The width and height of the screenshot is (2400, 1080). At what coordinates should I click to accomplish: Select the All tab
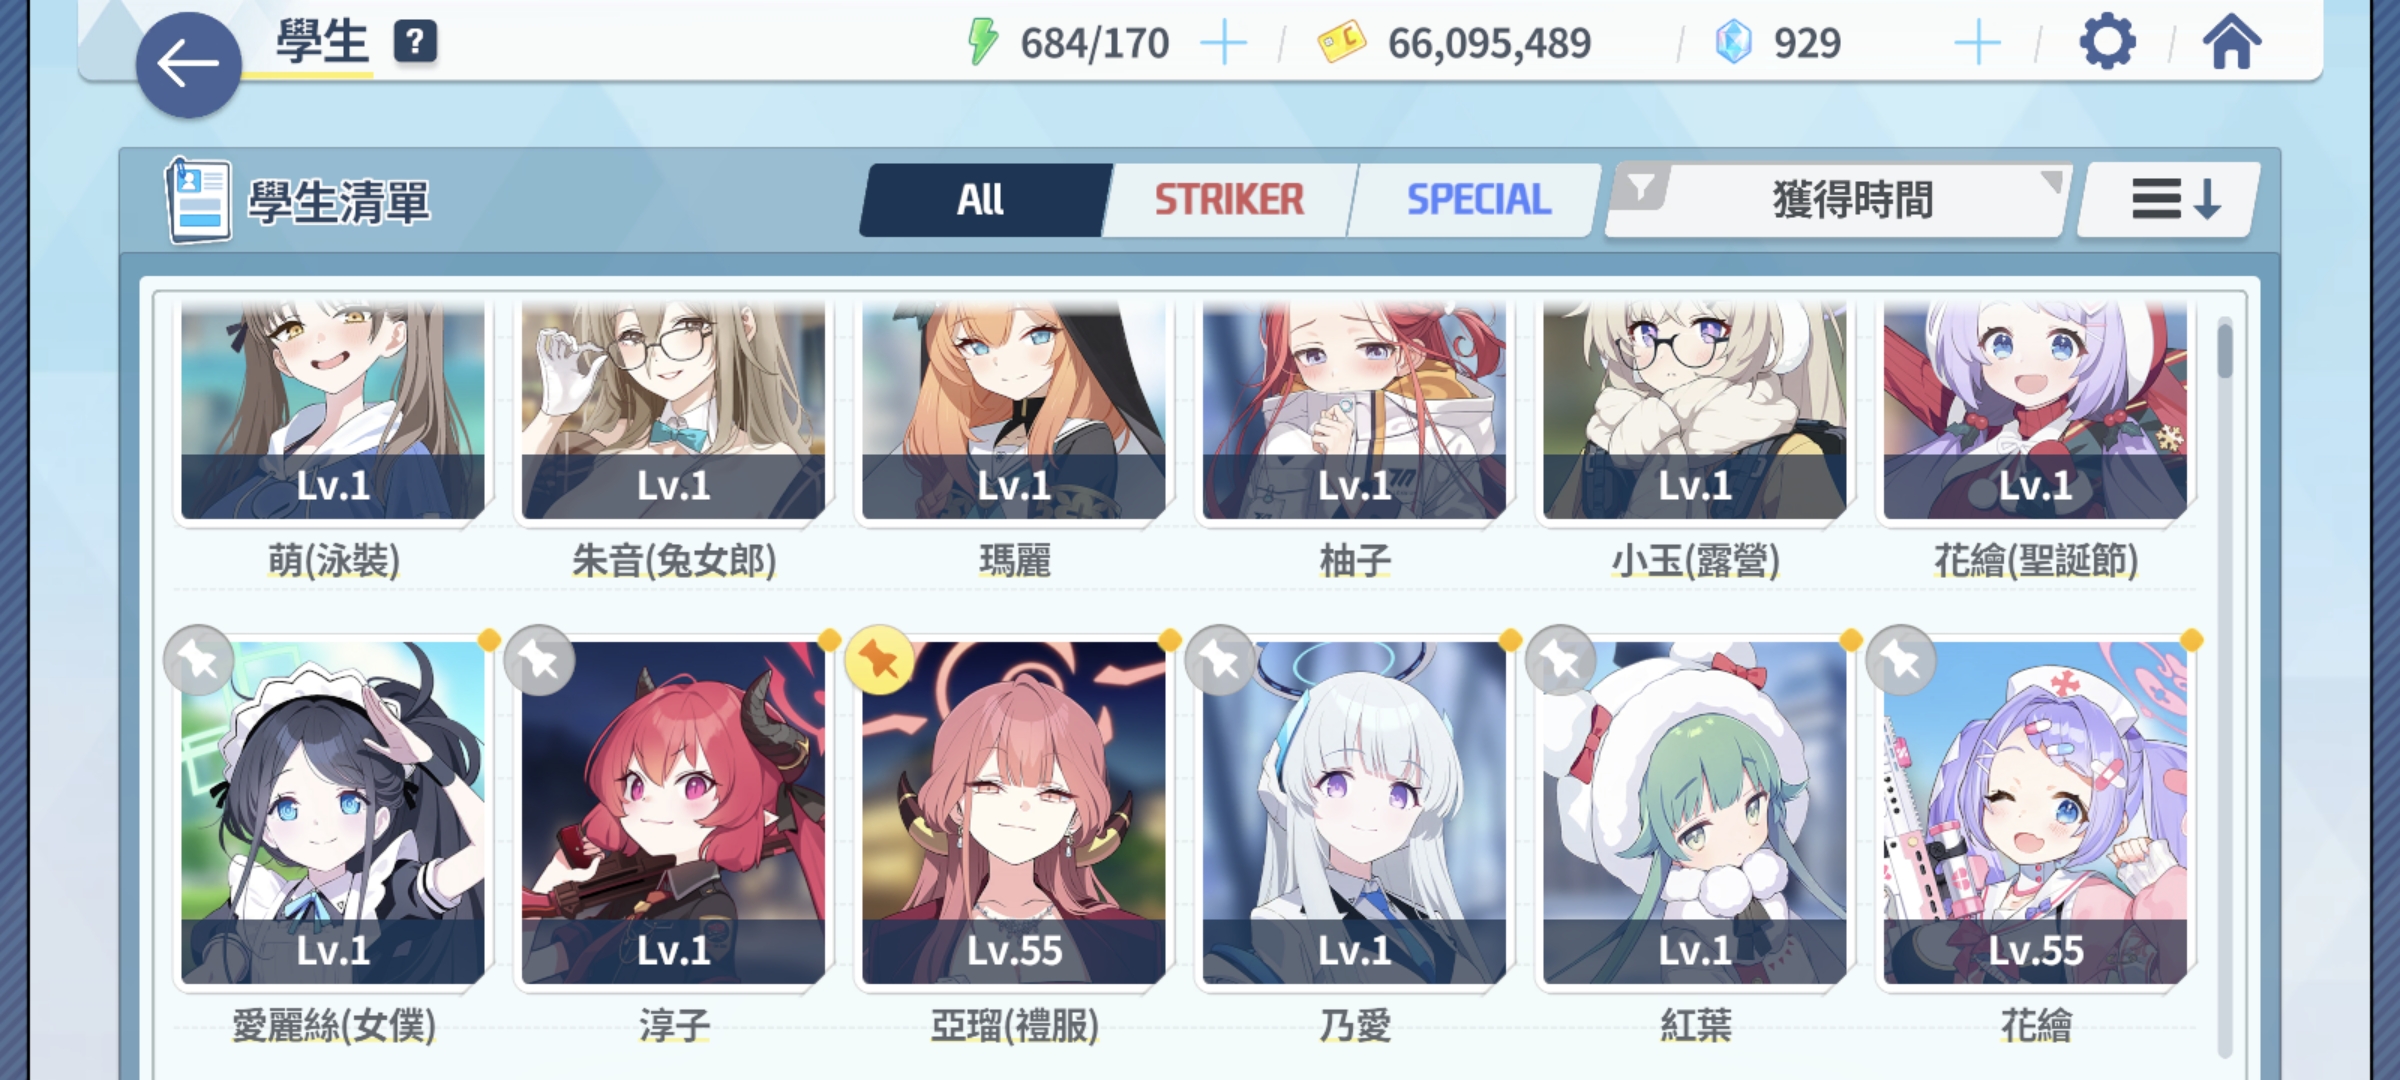(x=982, y=200)
